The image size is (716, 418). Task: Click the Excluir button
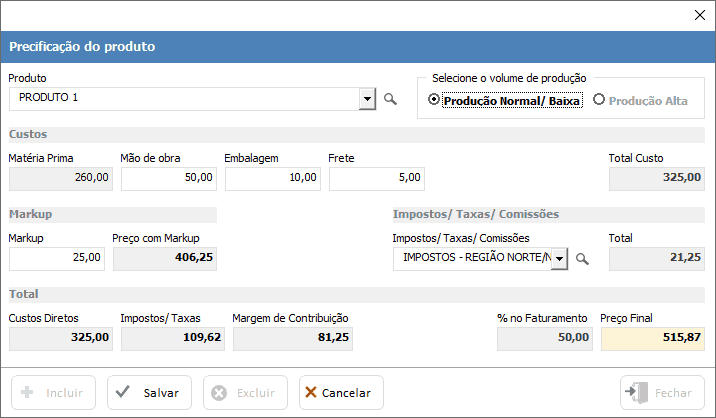[245, 392]
